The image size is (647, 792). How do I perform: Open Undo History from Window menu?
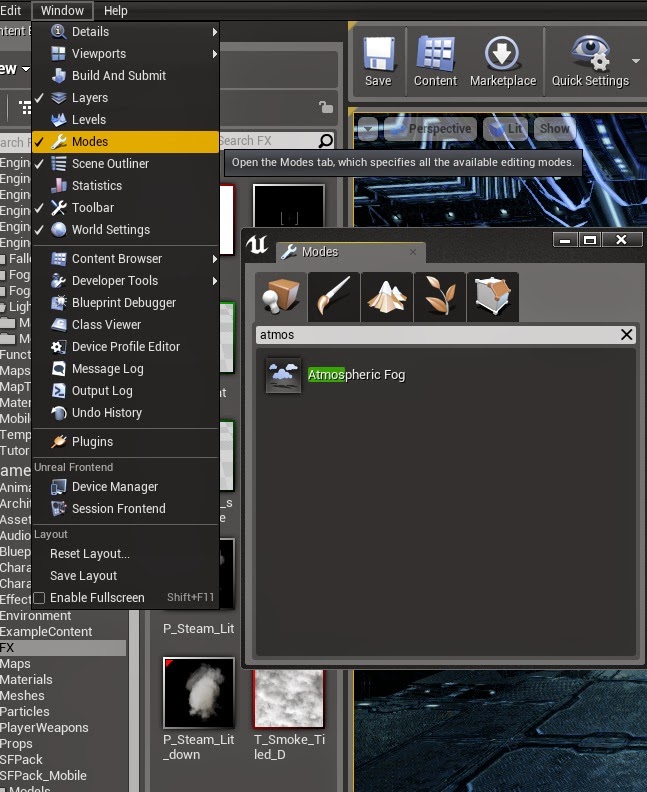(125, 413)
